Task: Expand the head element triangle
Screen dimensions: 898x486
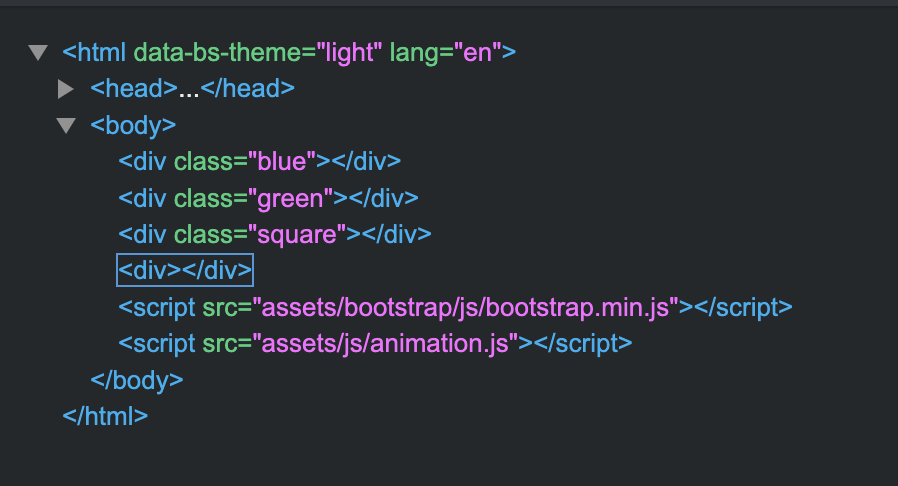Action: coord(66,89)
